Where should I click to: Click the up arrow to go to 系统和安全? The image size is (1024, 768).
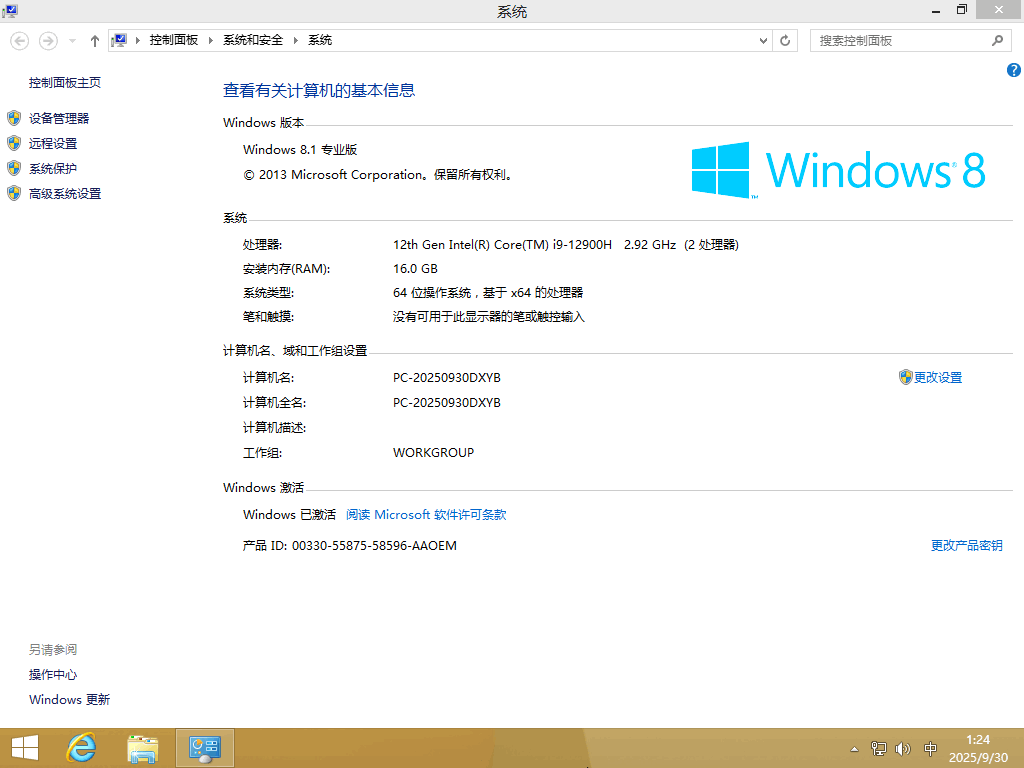(95, 40)
